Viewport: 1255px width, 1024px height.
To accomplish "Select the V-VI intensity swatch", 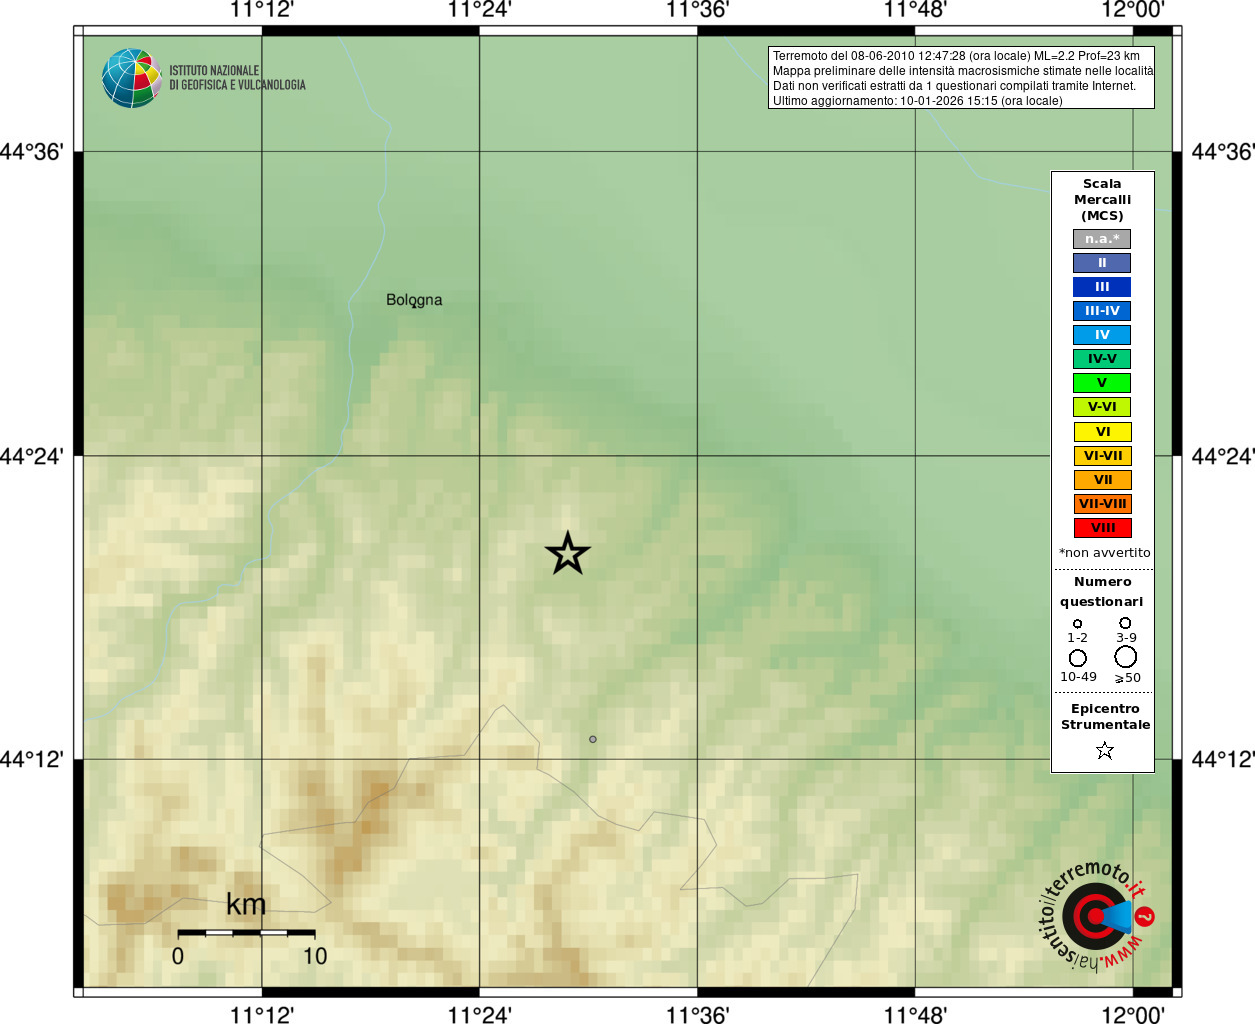I will (1102, 407).
